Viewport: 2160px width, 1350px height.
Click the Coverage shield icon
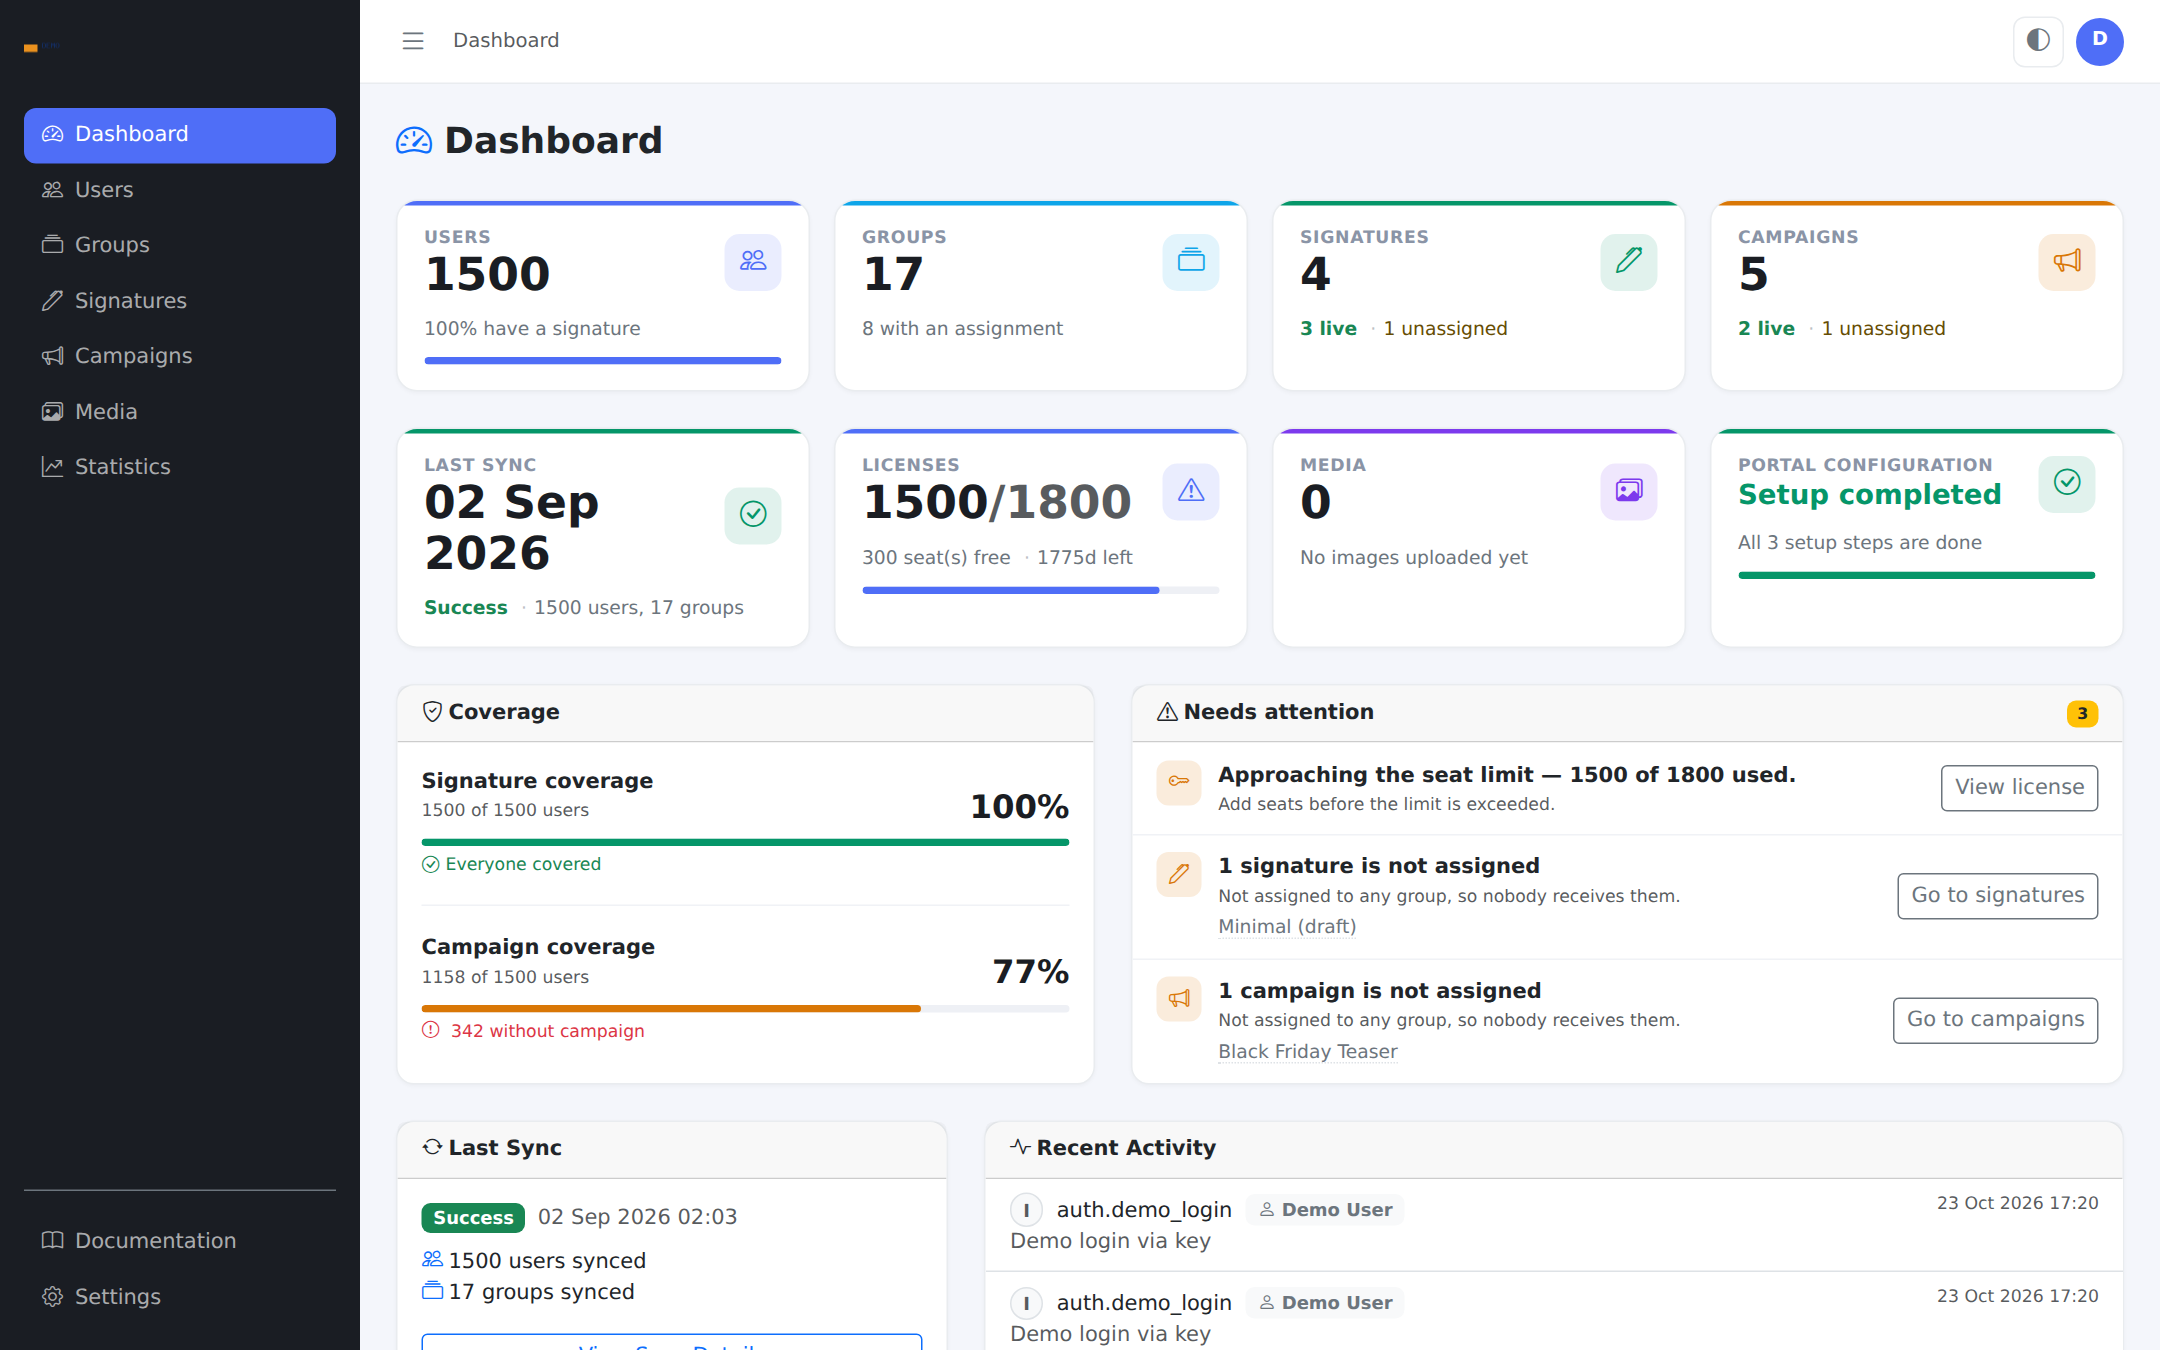point(432,712)
